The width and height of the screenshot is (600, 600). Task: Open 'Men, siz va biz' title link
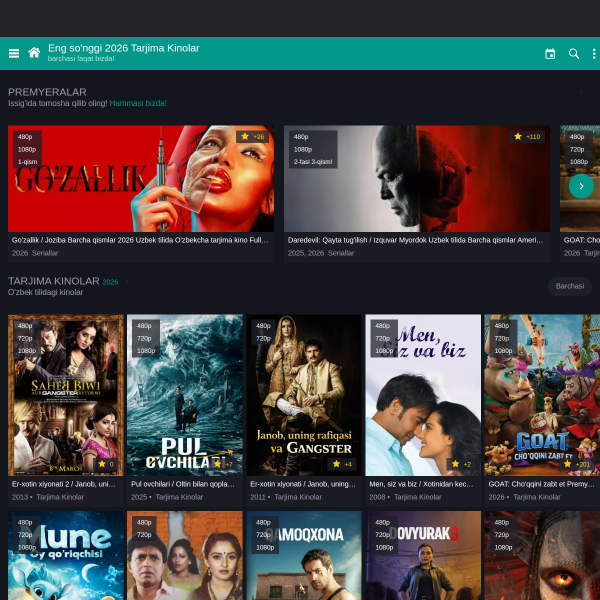pos(419,483)
